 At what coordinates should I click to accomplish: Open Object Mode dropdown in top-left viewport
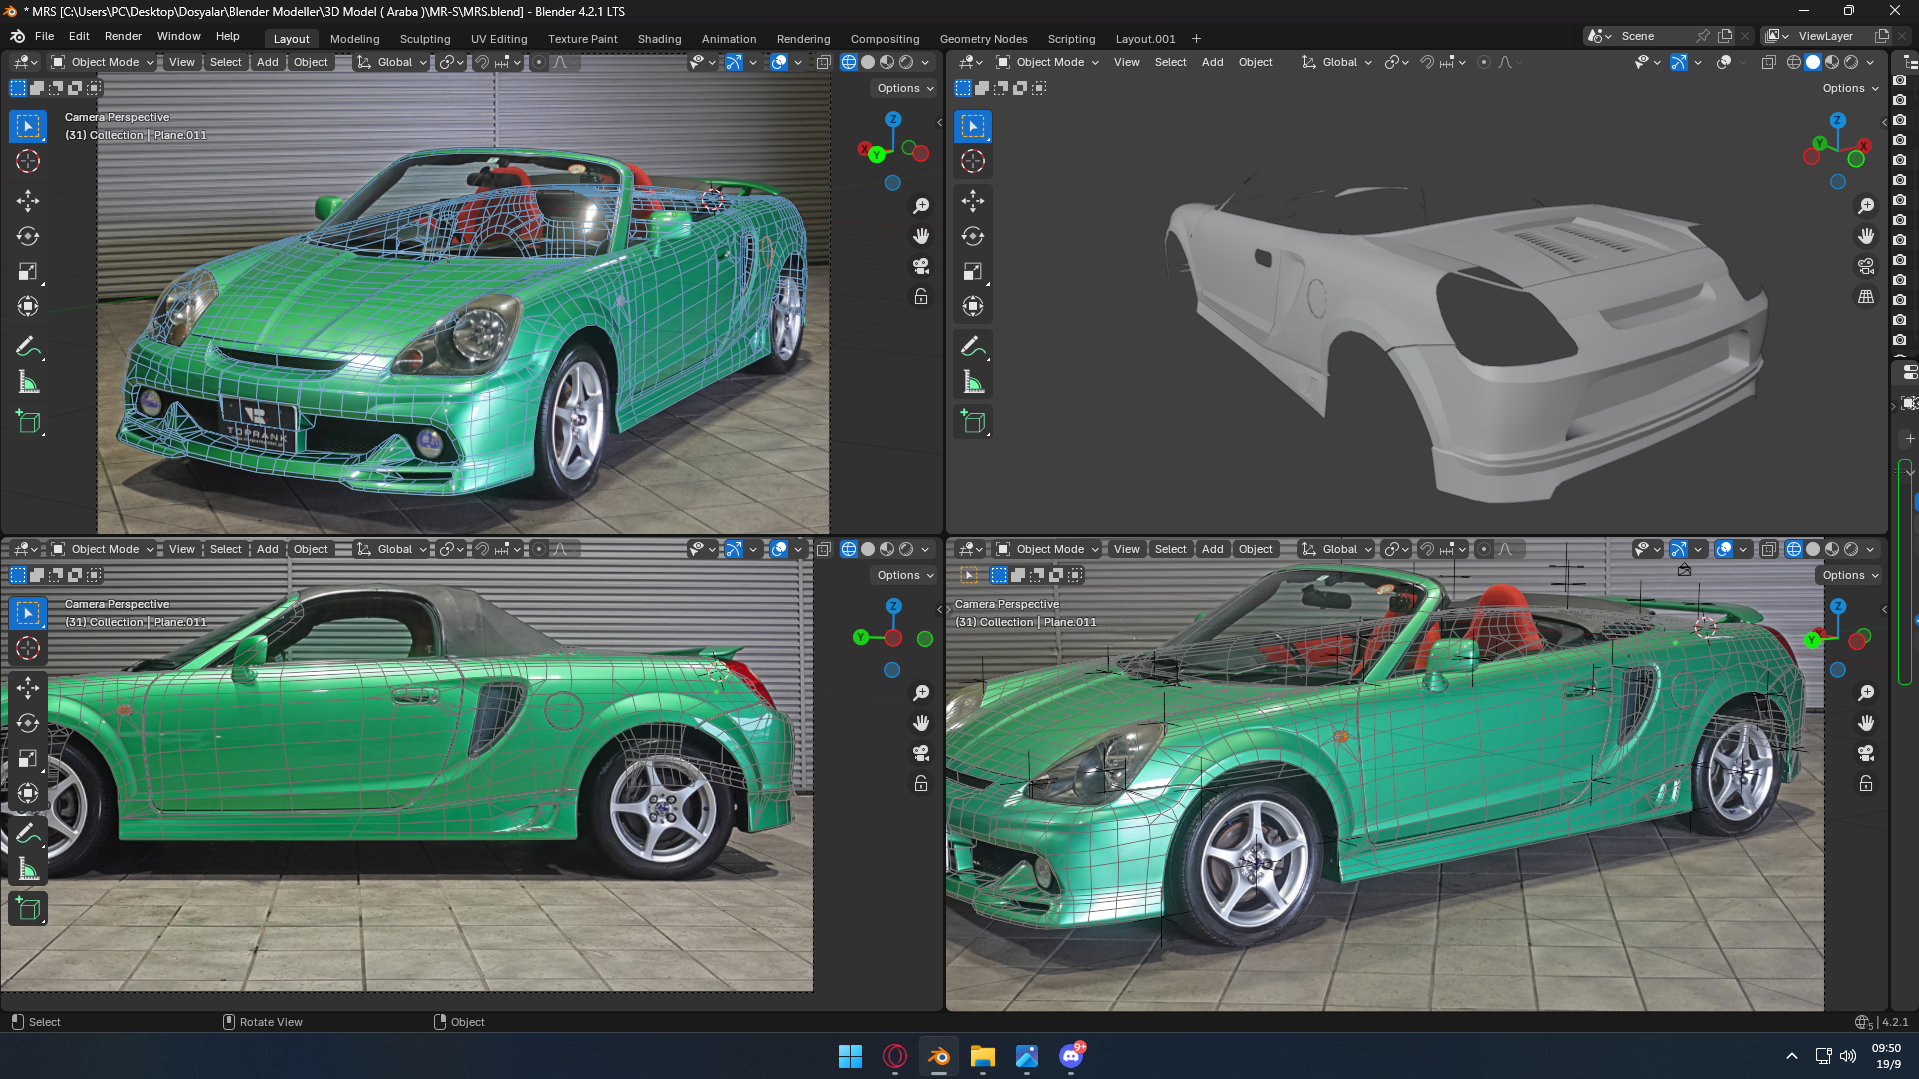(104, 62)
